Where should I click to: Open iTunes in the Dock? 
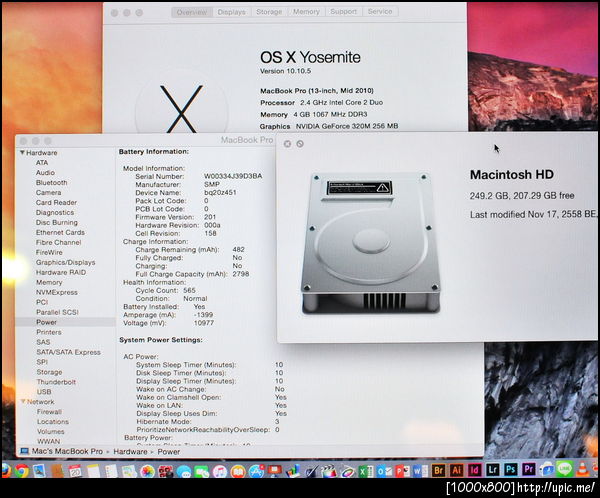pos(220,472)
